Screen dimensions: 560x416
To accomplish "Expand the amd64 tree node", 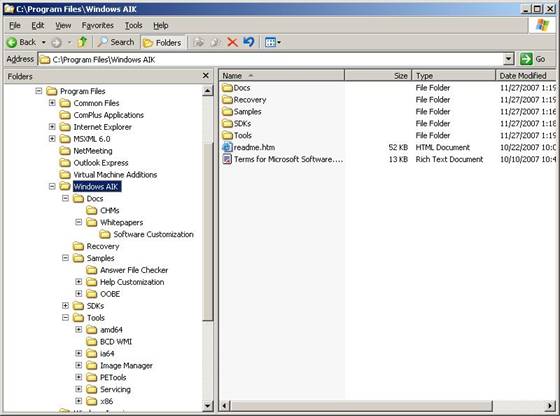I will (79, 330).
